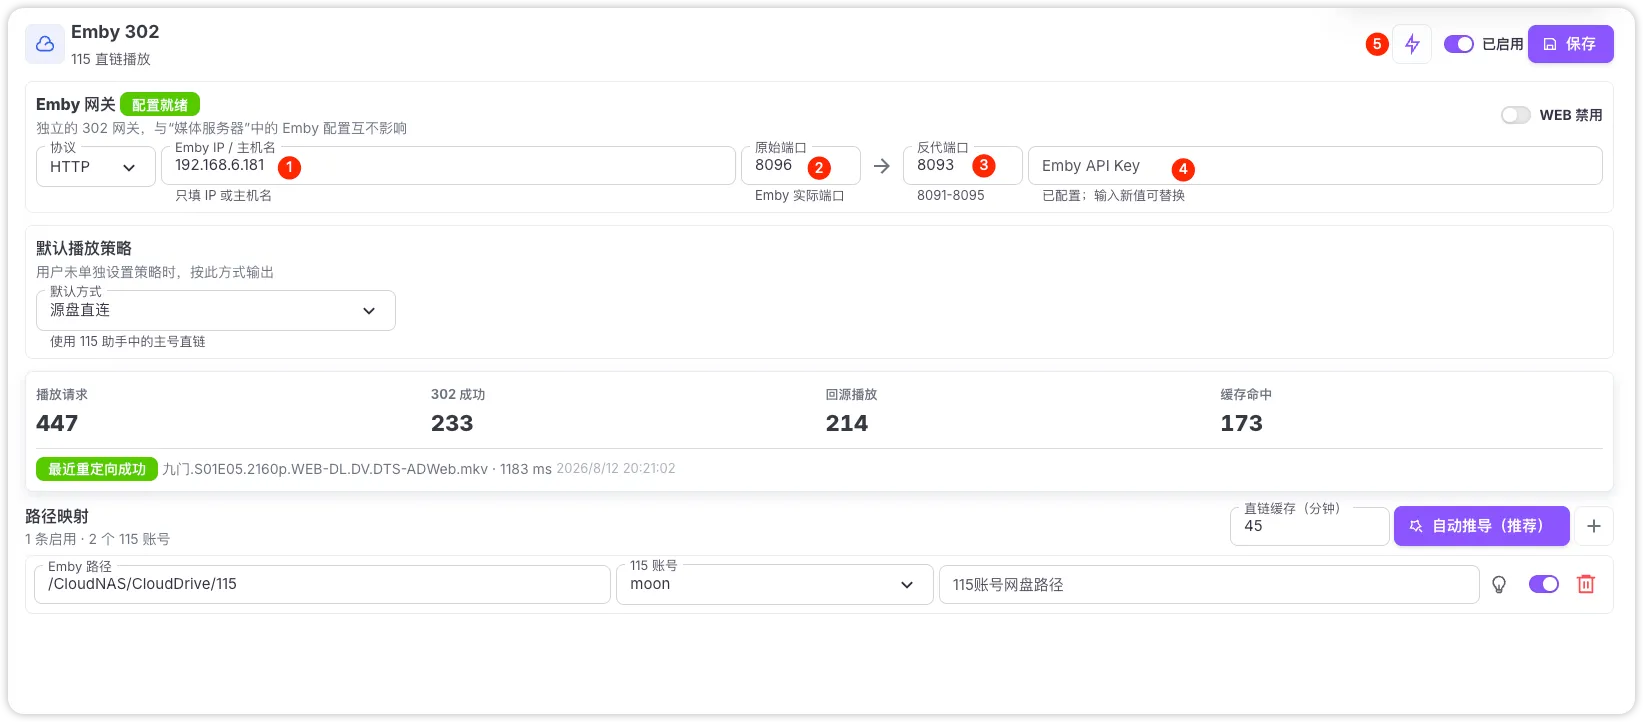Screen dimensions: 1643x722
Task: Open the 默认方式 源盘直连 dropdown
Action: tap(216, 310)
